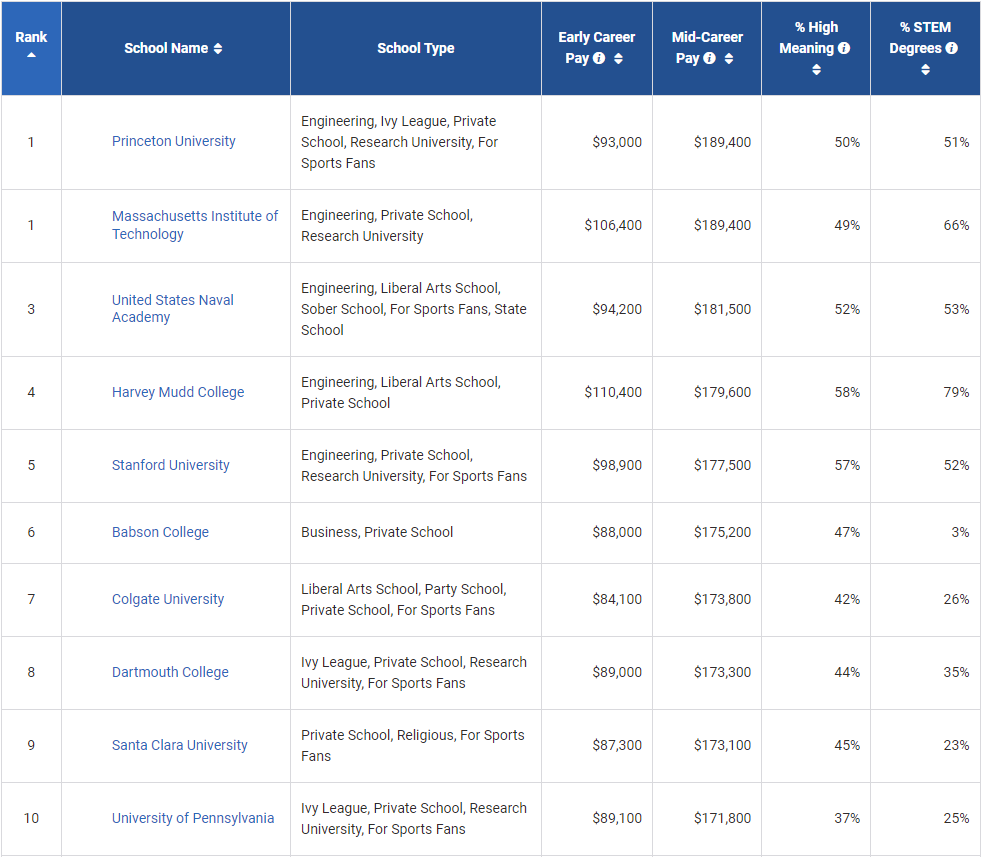The height and width of the screenshot is (857, 982).
Task: Visit the United States Naval Academy link
Action: pyautogui.click(x=173, y=309)
